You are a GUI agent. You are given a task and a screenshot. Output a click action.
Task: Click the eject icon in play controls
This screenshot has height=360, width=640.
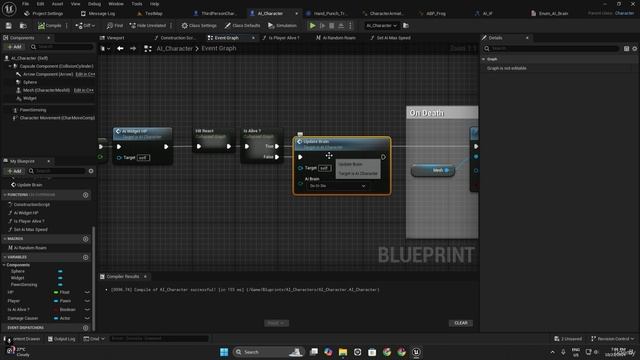click(x=341, y=25)
